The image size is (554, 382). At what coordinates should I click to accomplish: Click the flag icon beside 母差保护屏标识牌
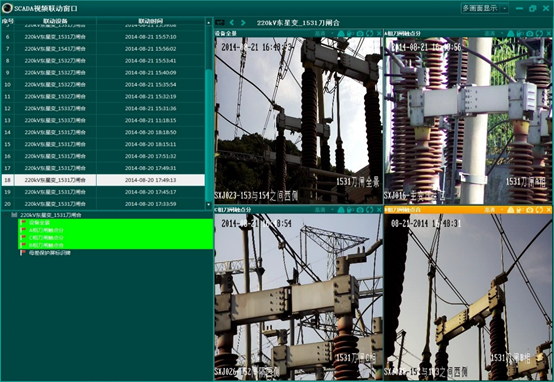click(23, 253)
